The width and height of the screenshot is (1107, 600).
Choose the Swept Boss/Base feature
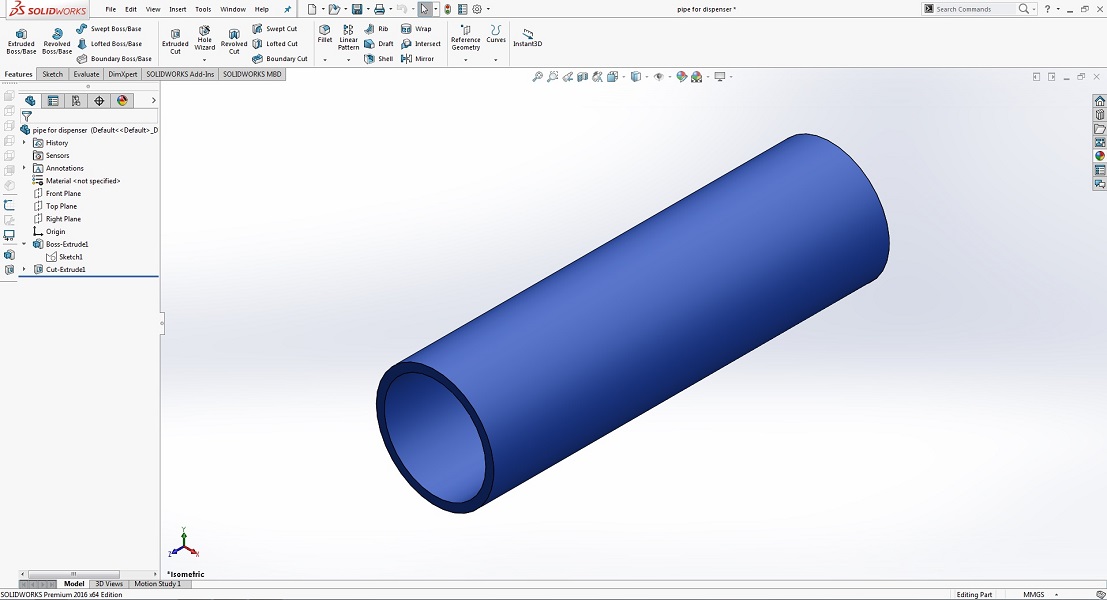coord(109,29)
